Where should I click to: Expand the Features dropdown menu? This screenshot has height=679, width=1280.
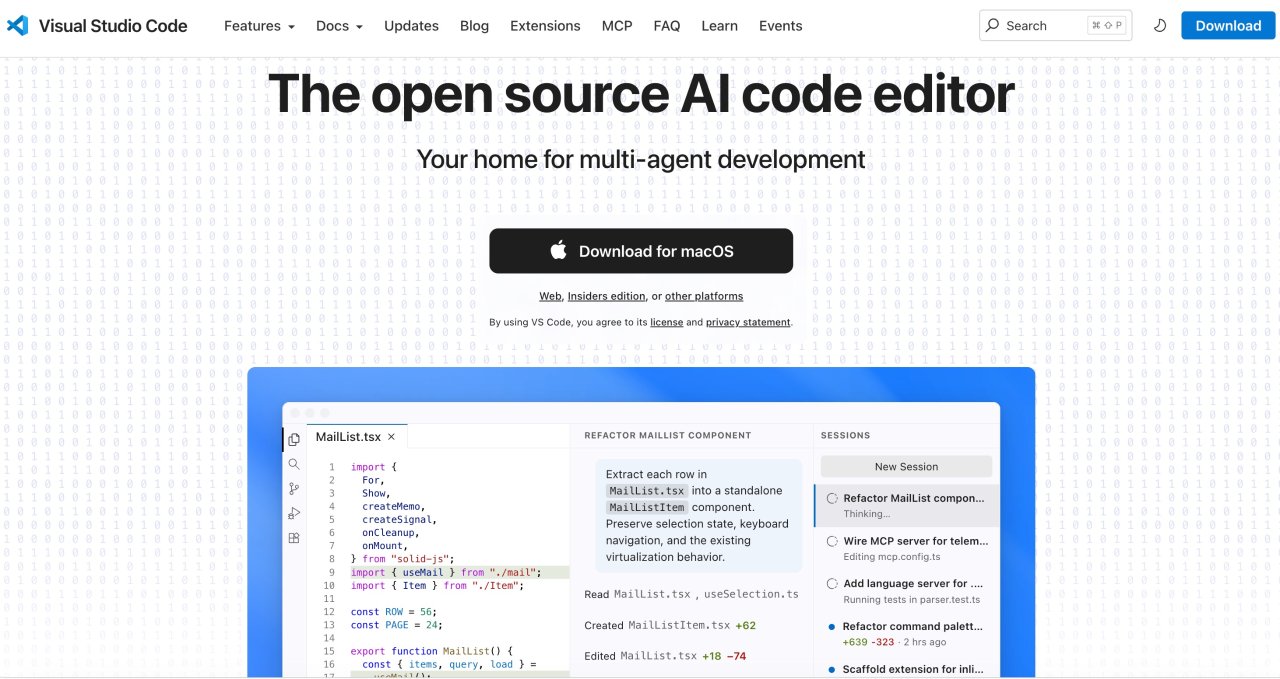point(259,26)
